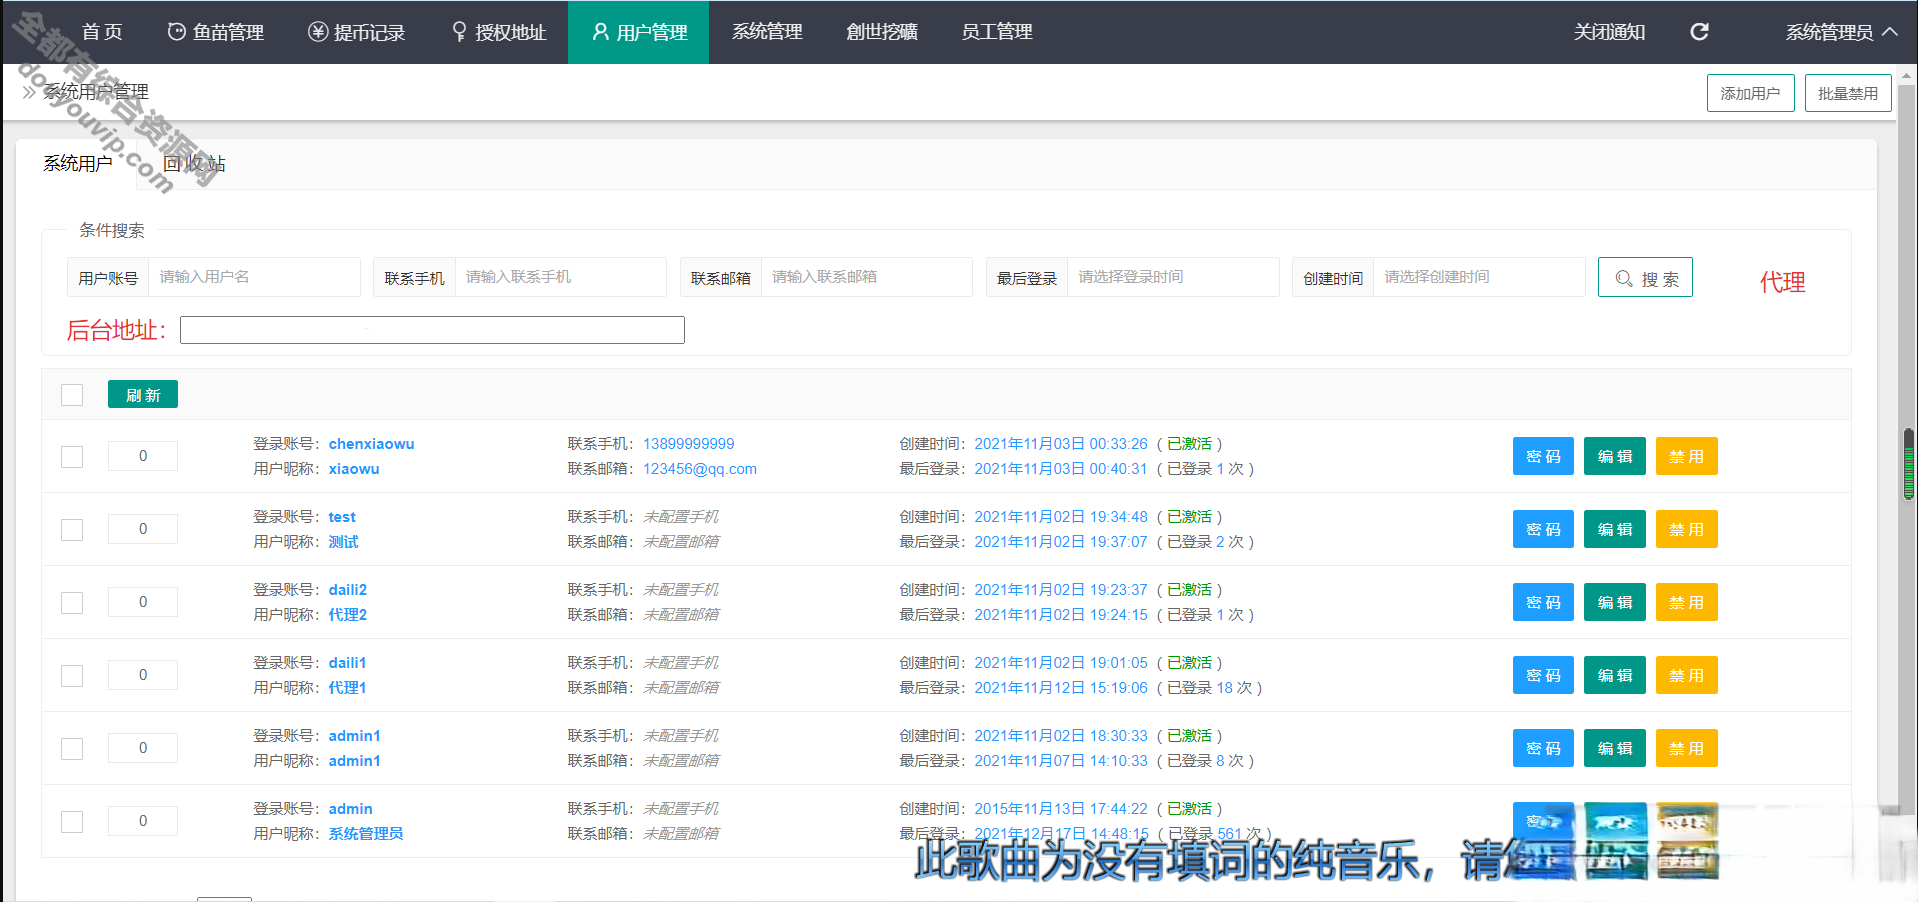Open the daili2 account link
The width and height of the screenshot is (1918, 902).
point(348,590)
